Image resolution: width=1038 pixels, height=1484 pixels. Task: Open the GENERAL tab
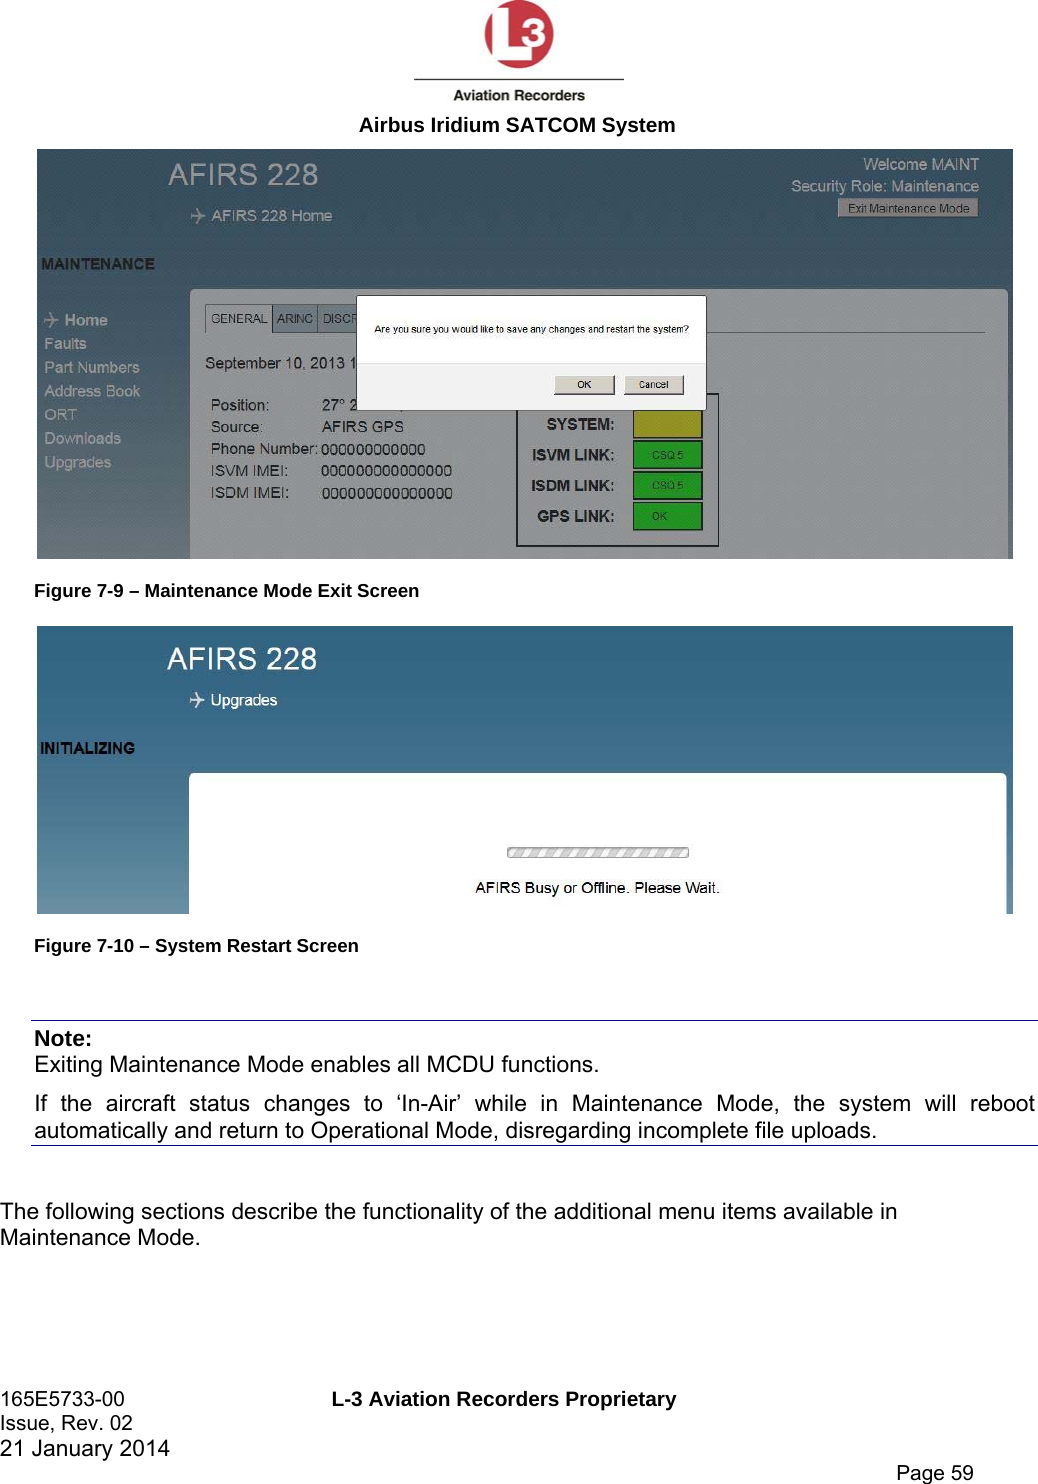coord(239,319)
